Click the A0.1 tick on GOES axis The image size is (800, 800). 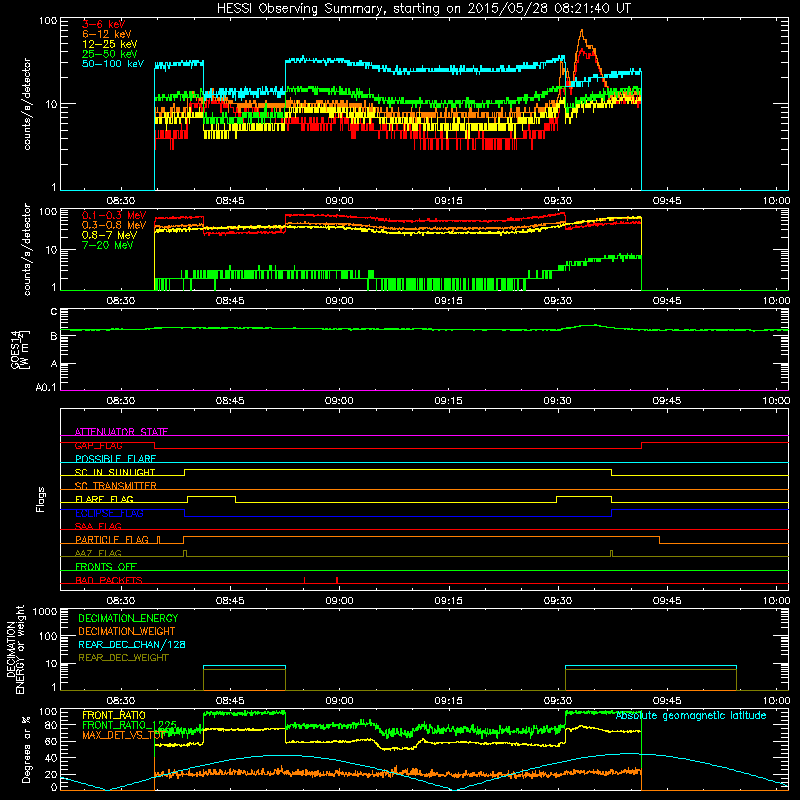tap(46, 388)
